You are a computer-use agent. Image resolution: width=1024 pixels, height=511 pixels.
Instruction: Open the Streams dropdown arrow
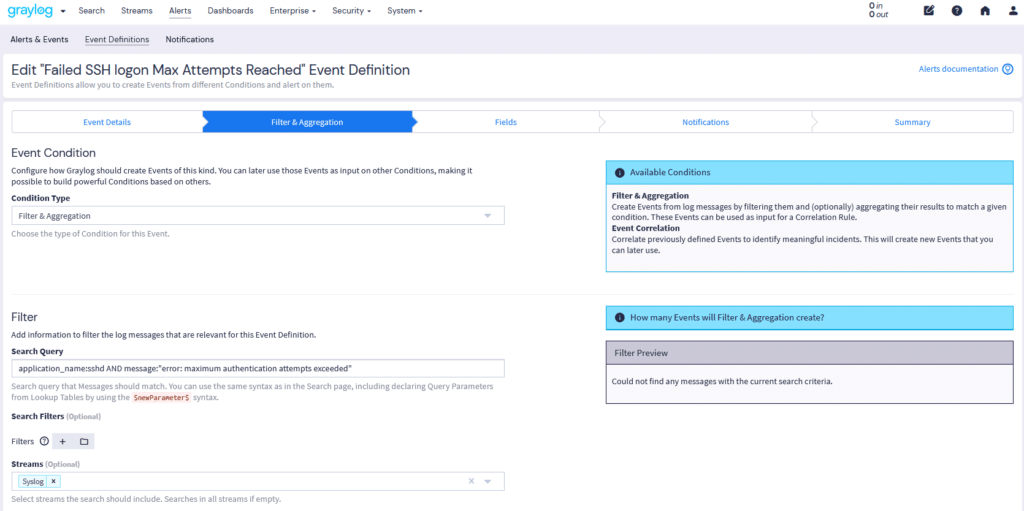(x=488, y=481)
